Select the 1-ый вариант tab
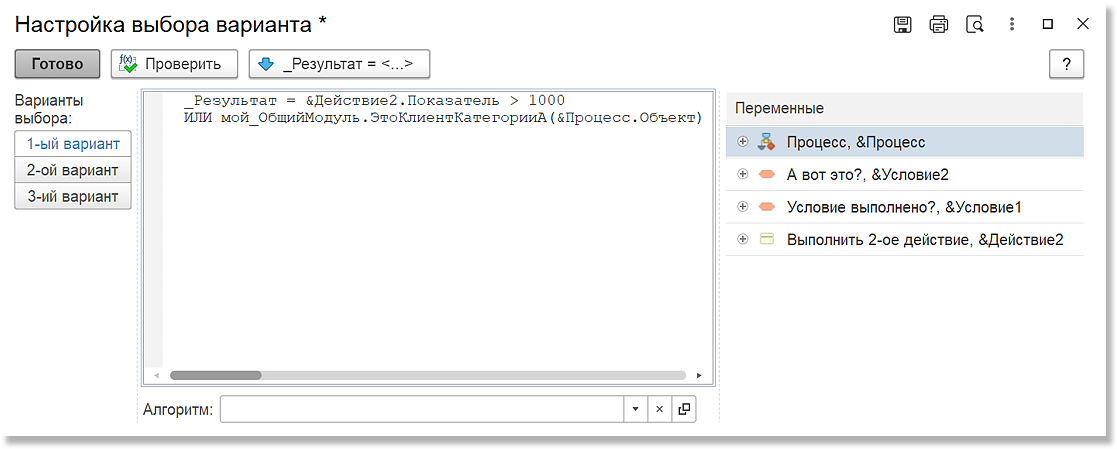 [x=73, y=144]
